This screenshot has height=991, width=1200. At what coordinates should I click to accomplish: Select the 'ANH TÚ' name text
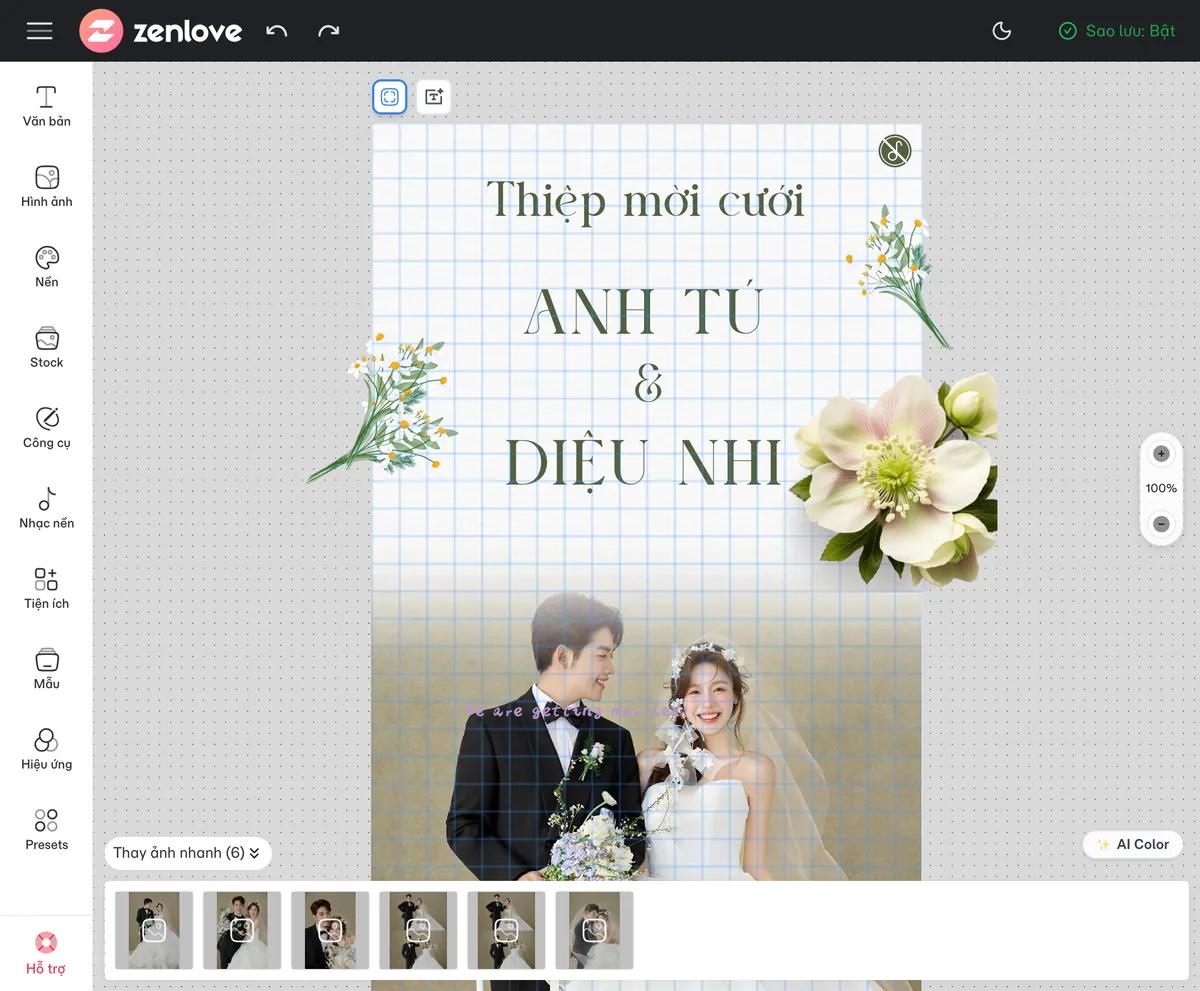coord(645,311)
